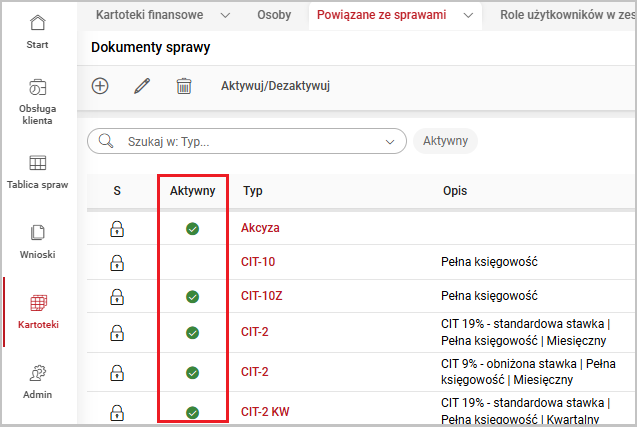Open Wnioski in the sidebar

coord(37,240)
